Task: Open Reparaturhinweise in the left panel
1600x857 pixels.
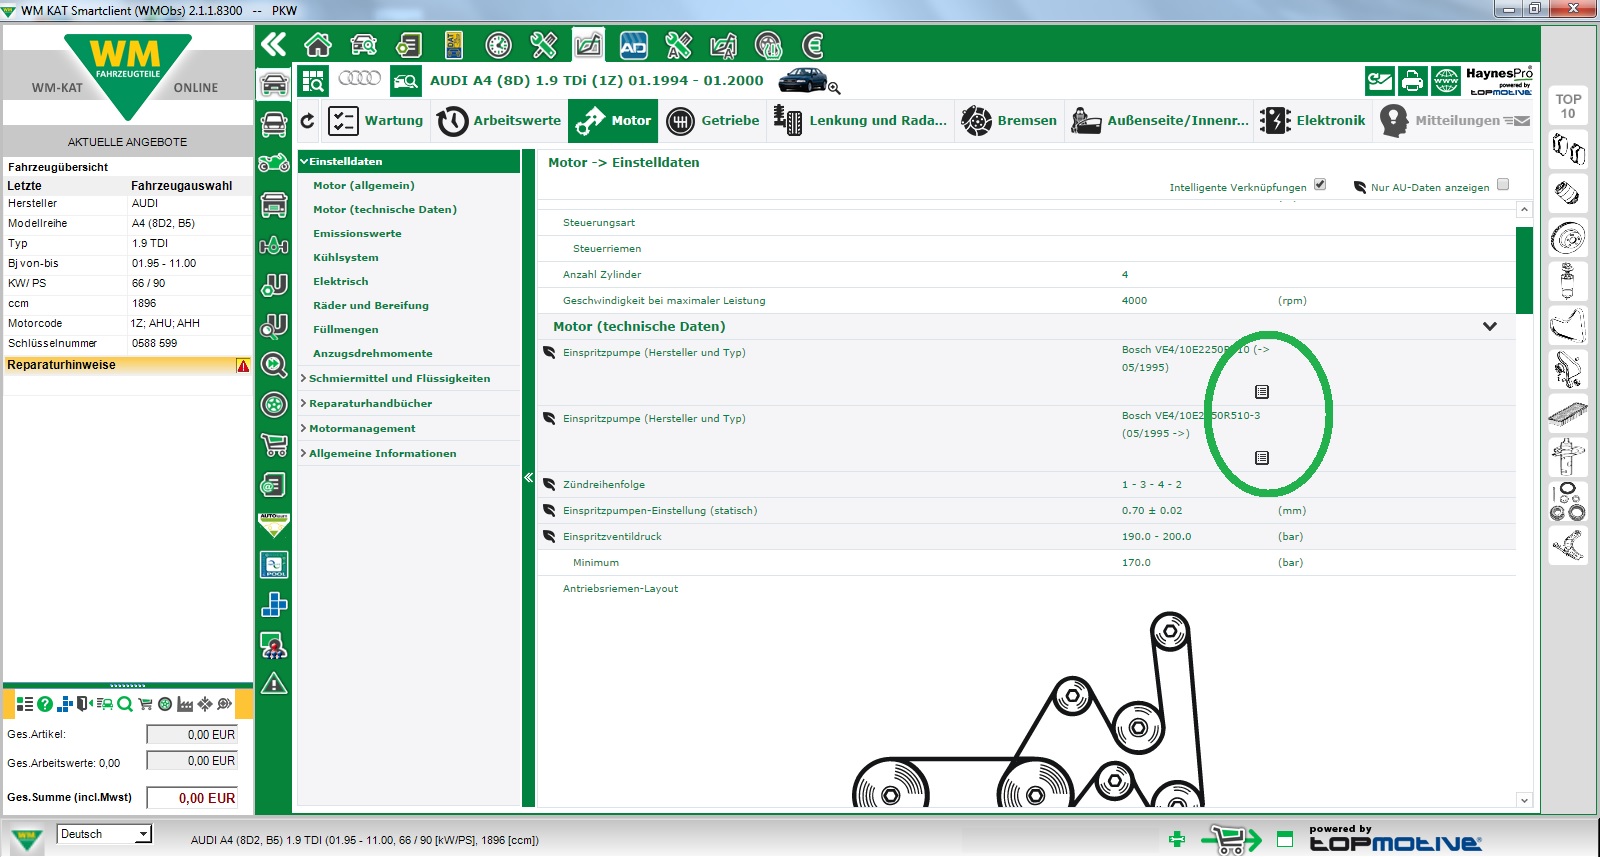Action: click(x=128, y=365)
